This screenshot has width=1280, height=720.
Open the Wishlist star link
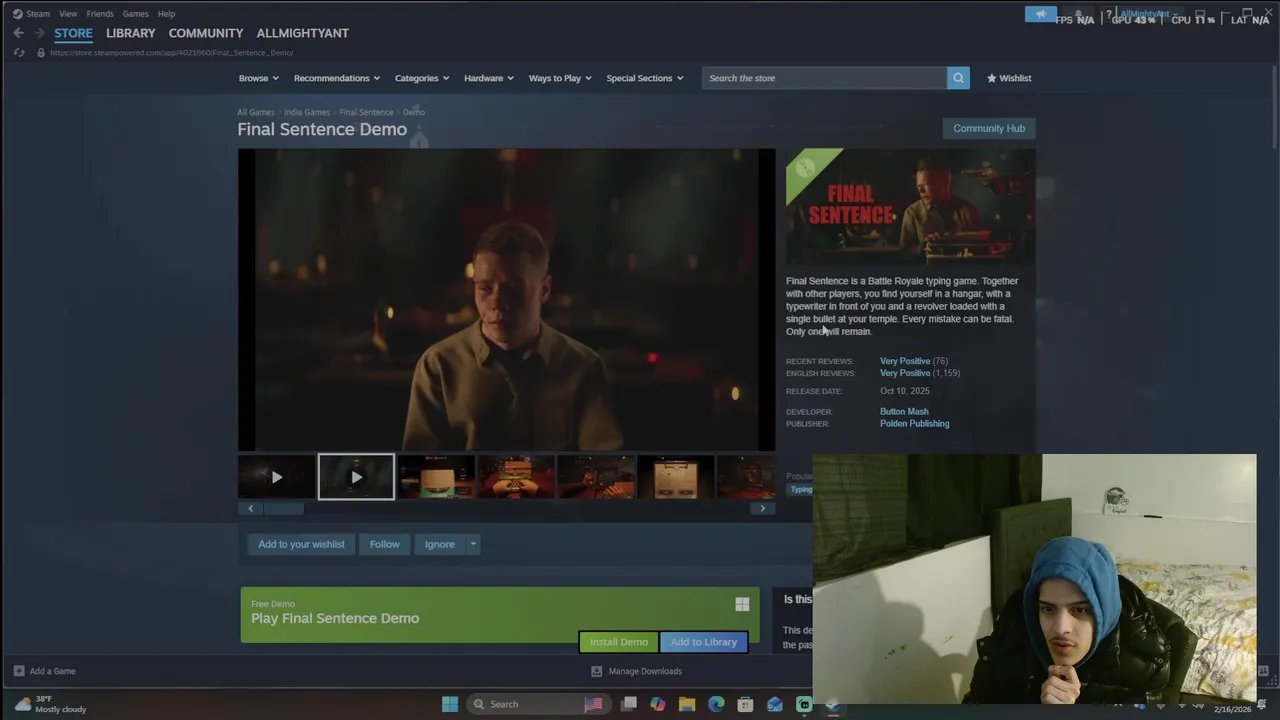coord(1009,78)
